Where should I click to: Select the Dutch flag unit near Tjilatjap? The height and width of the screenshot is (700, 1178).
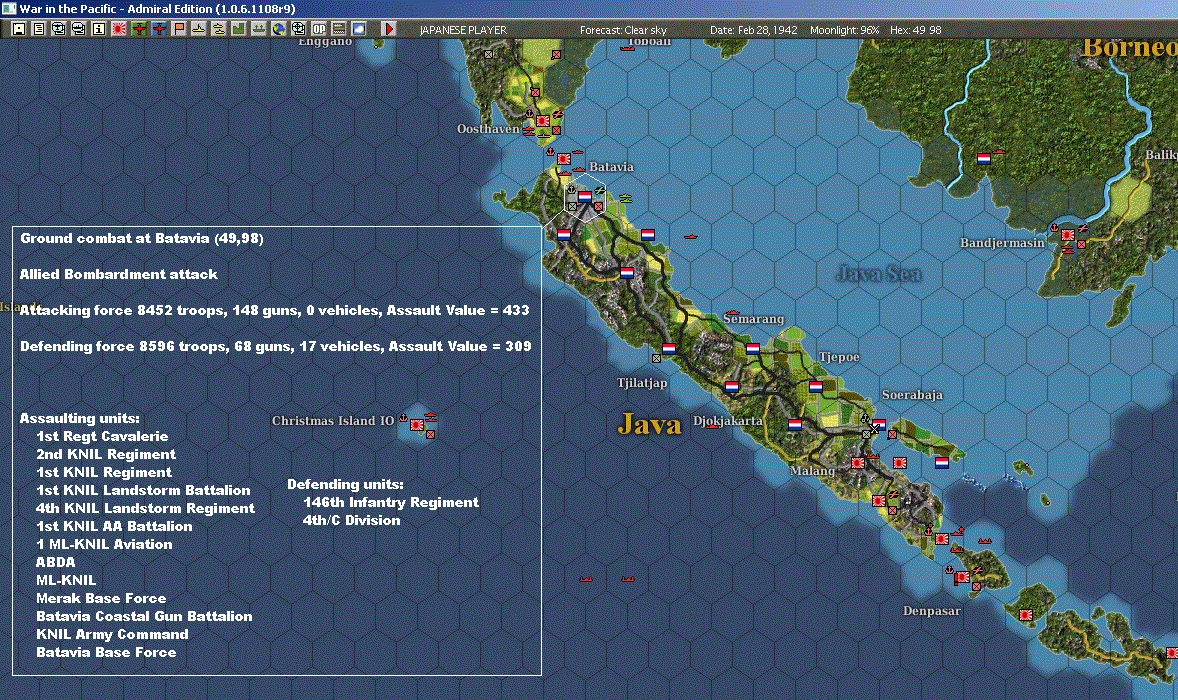pyautogui.click(x=669, y=348)
